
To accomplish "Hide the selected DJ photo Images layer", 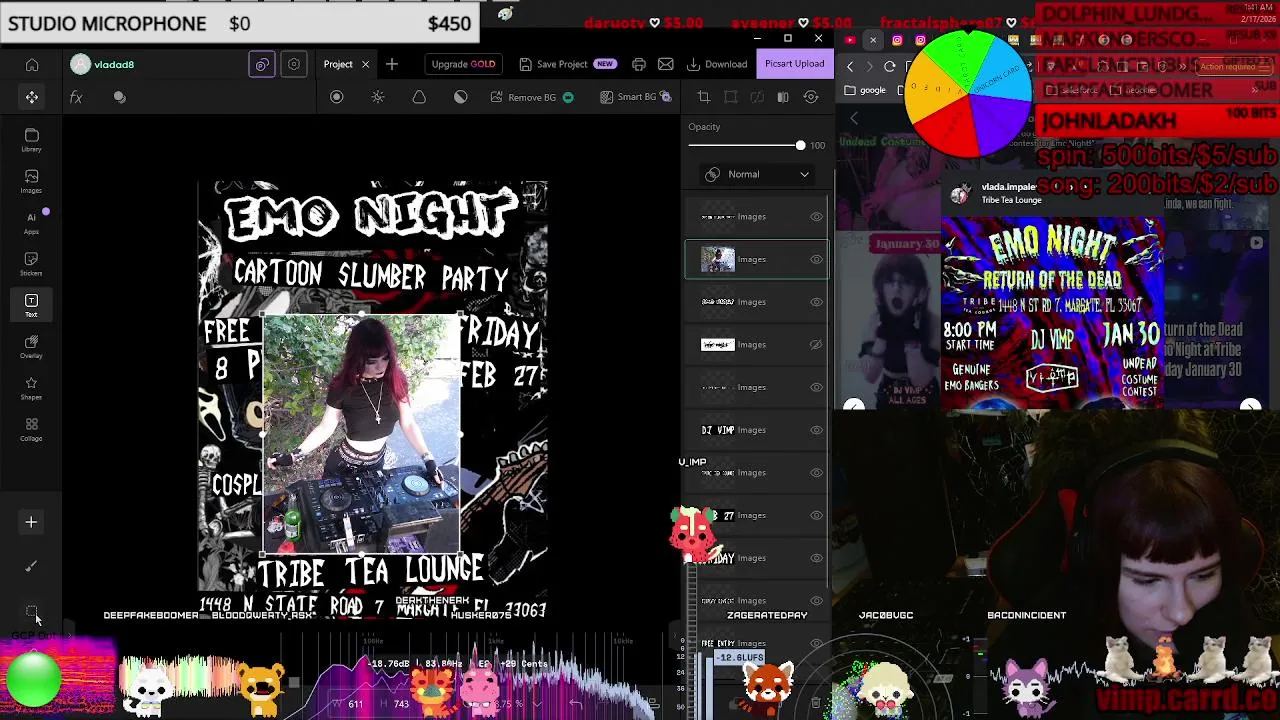I will (816, 259).
